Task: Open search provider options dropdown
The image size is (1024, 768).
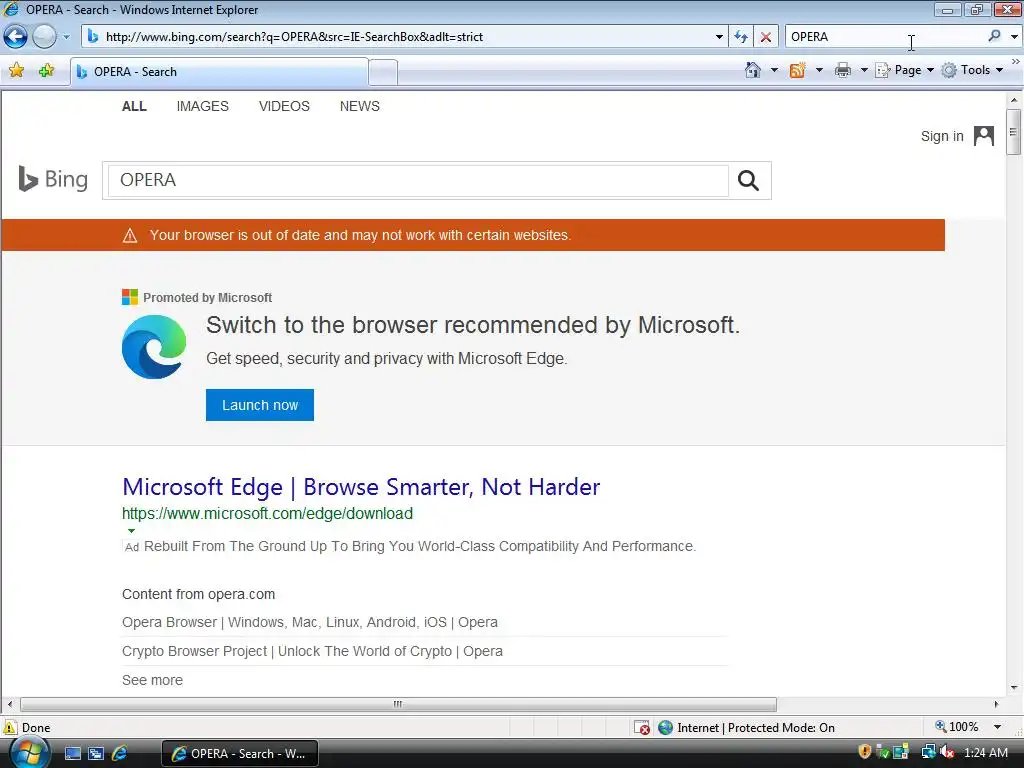Action: (x=1014, y=37)
